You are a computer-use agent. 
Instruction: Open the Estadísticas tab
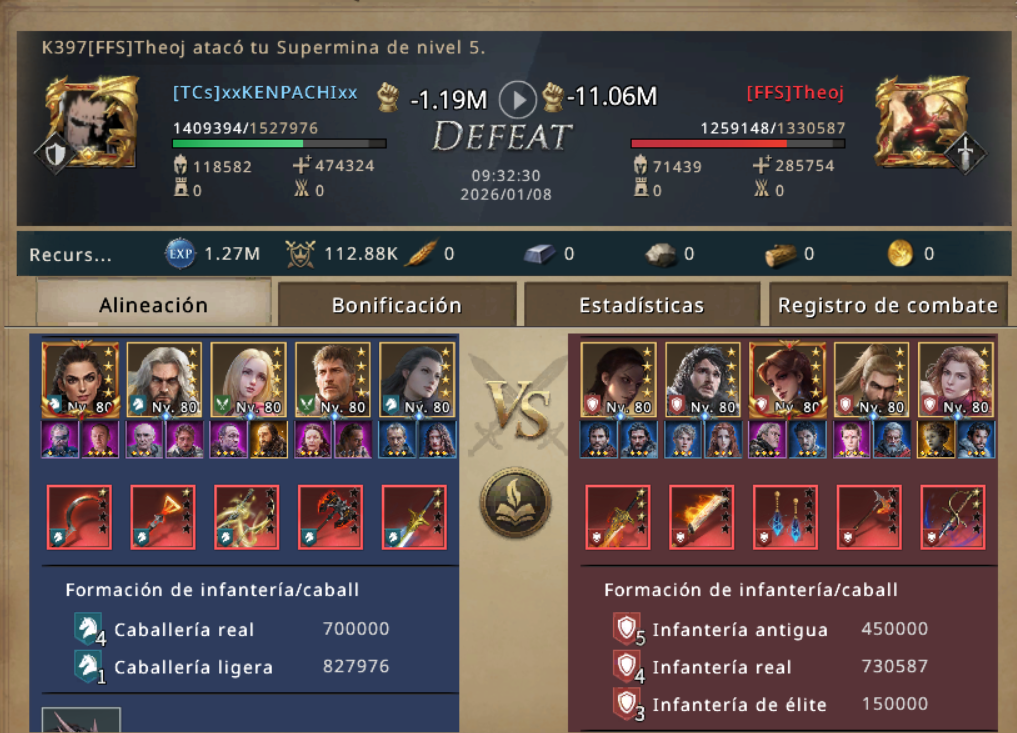pos(641,305)
